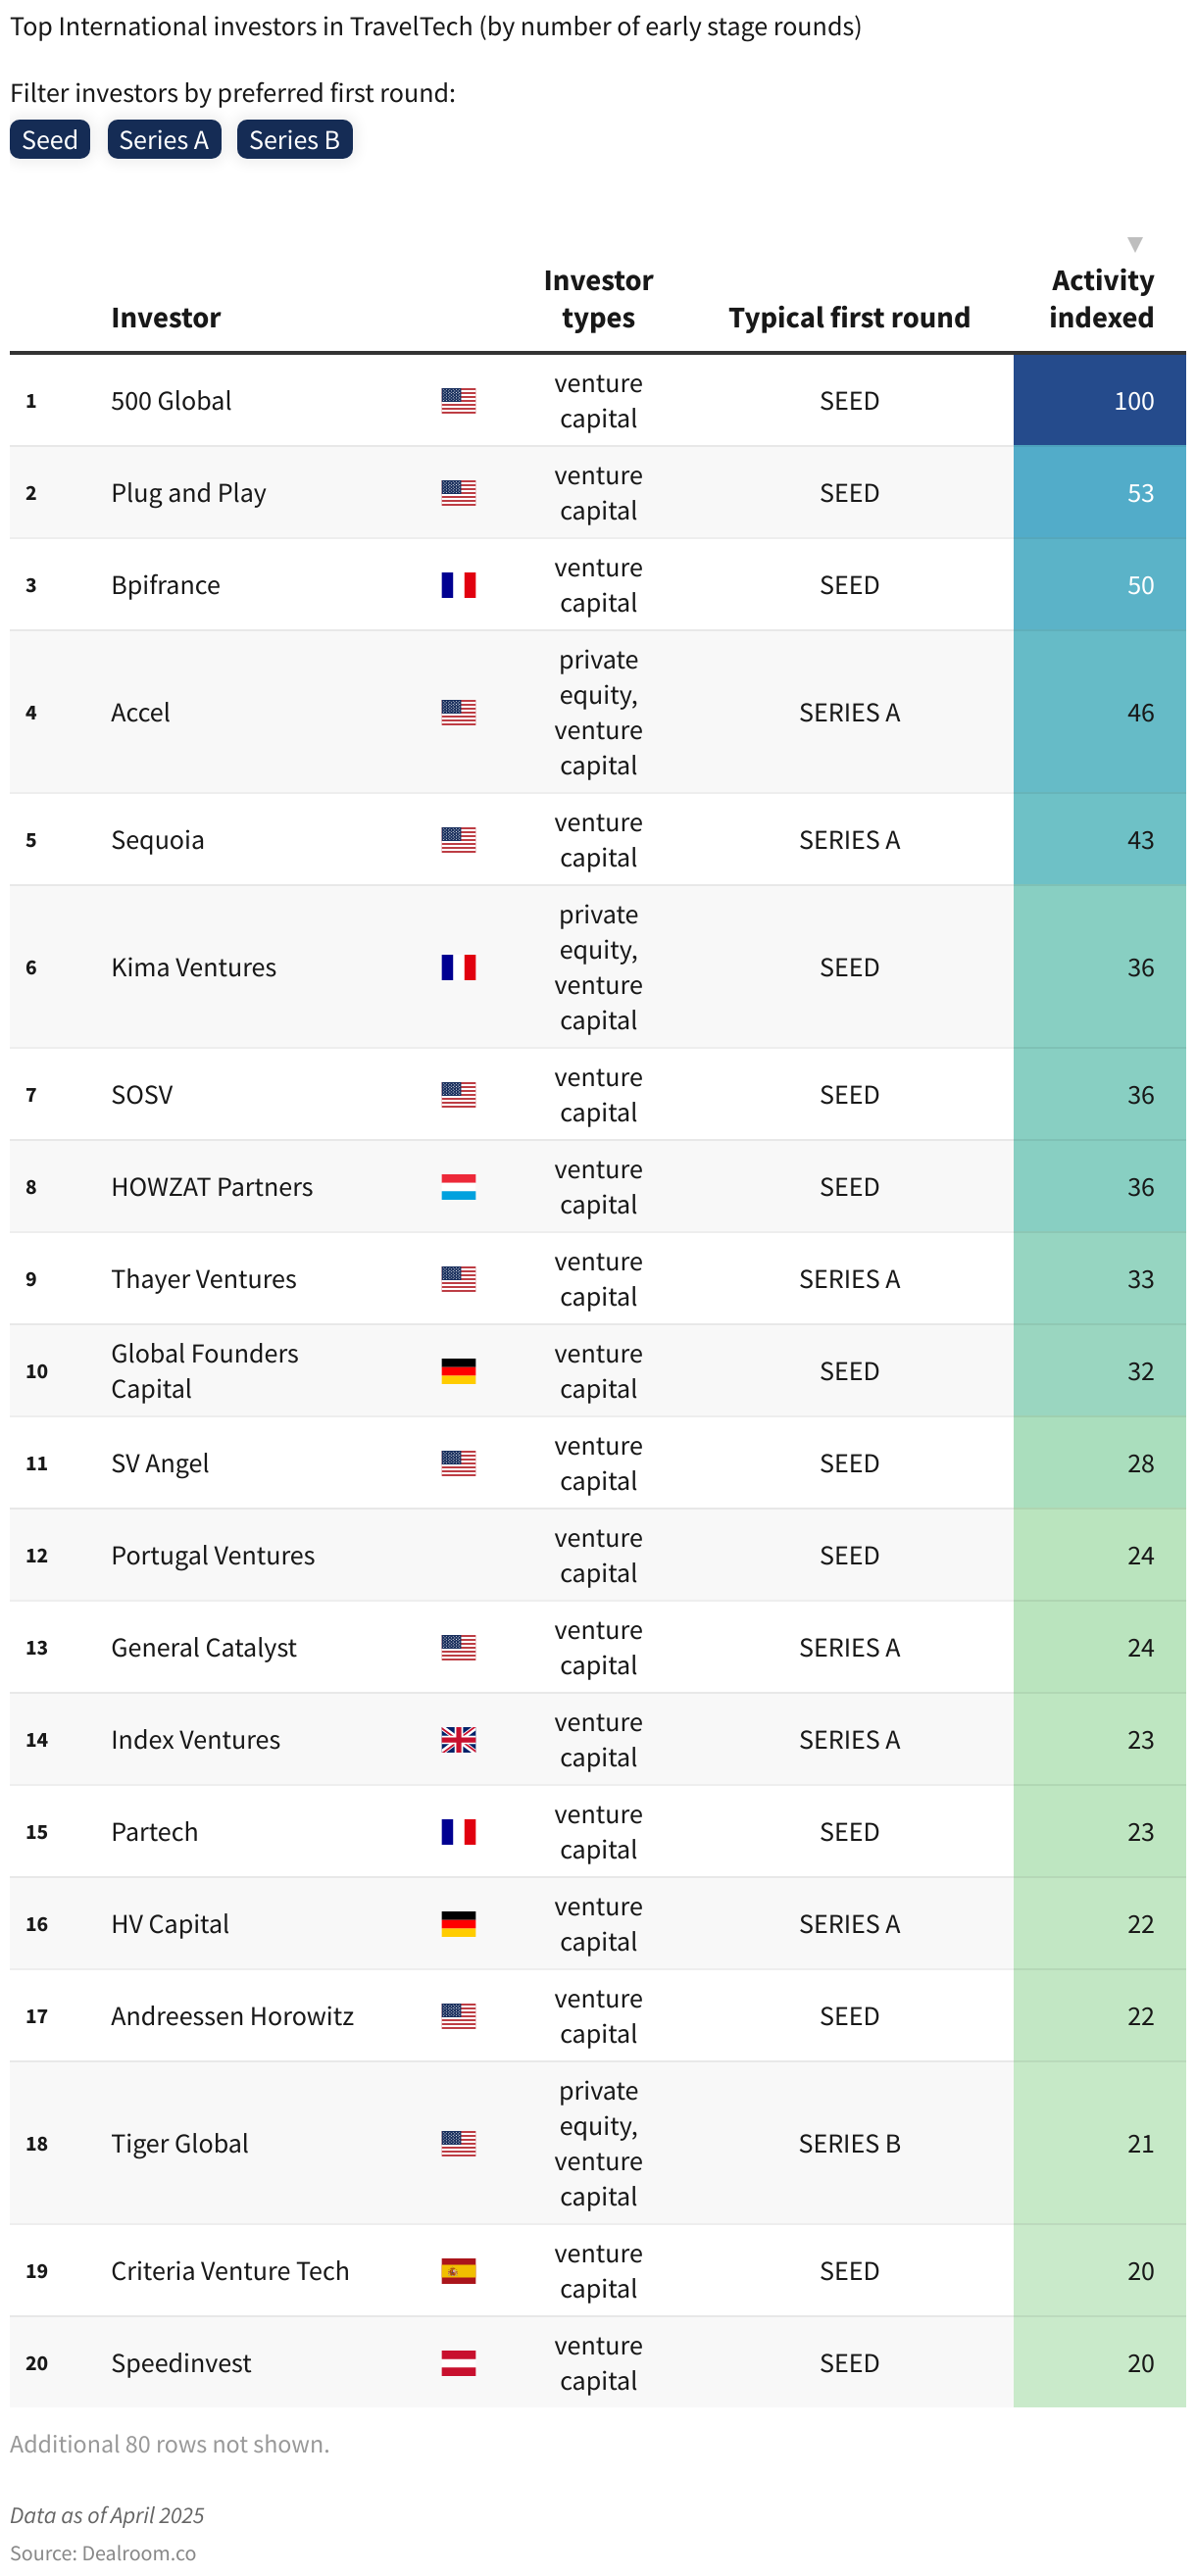Open the Dealroom.co source link
Screen dimensions: 1196x2576
[x=138, y=2553]
